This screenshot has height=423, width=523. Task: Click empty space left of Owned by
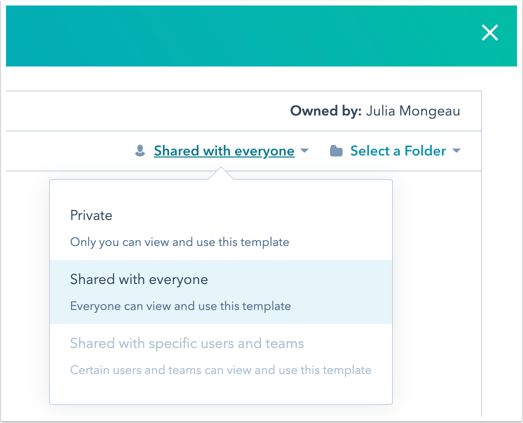[x=147, y=111]
